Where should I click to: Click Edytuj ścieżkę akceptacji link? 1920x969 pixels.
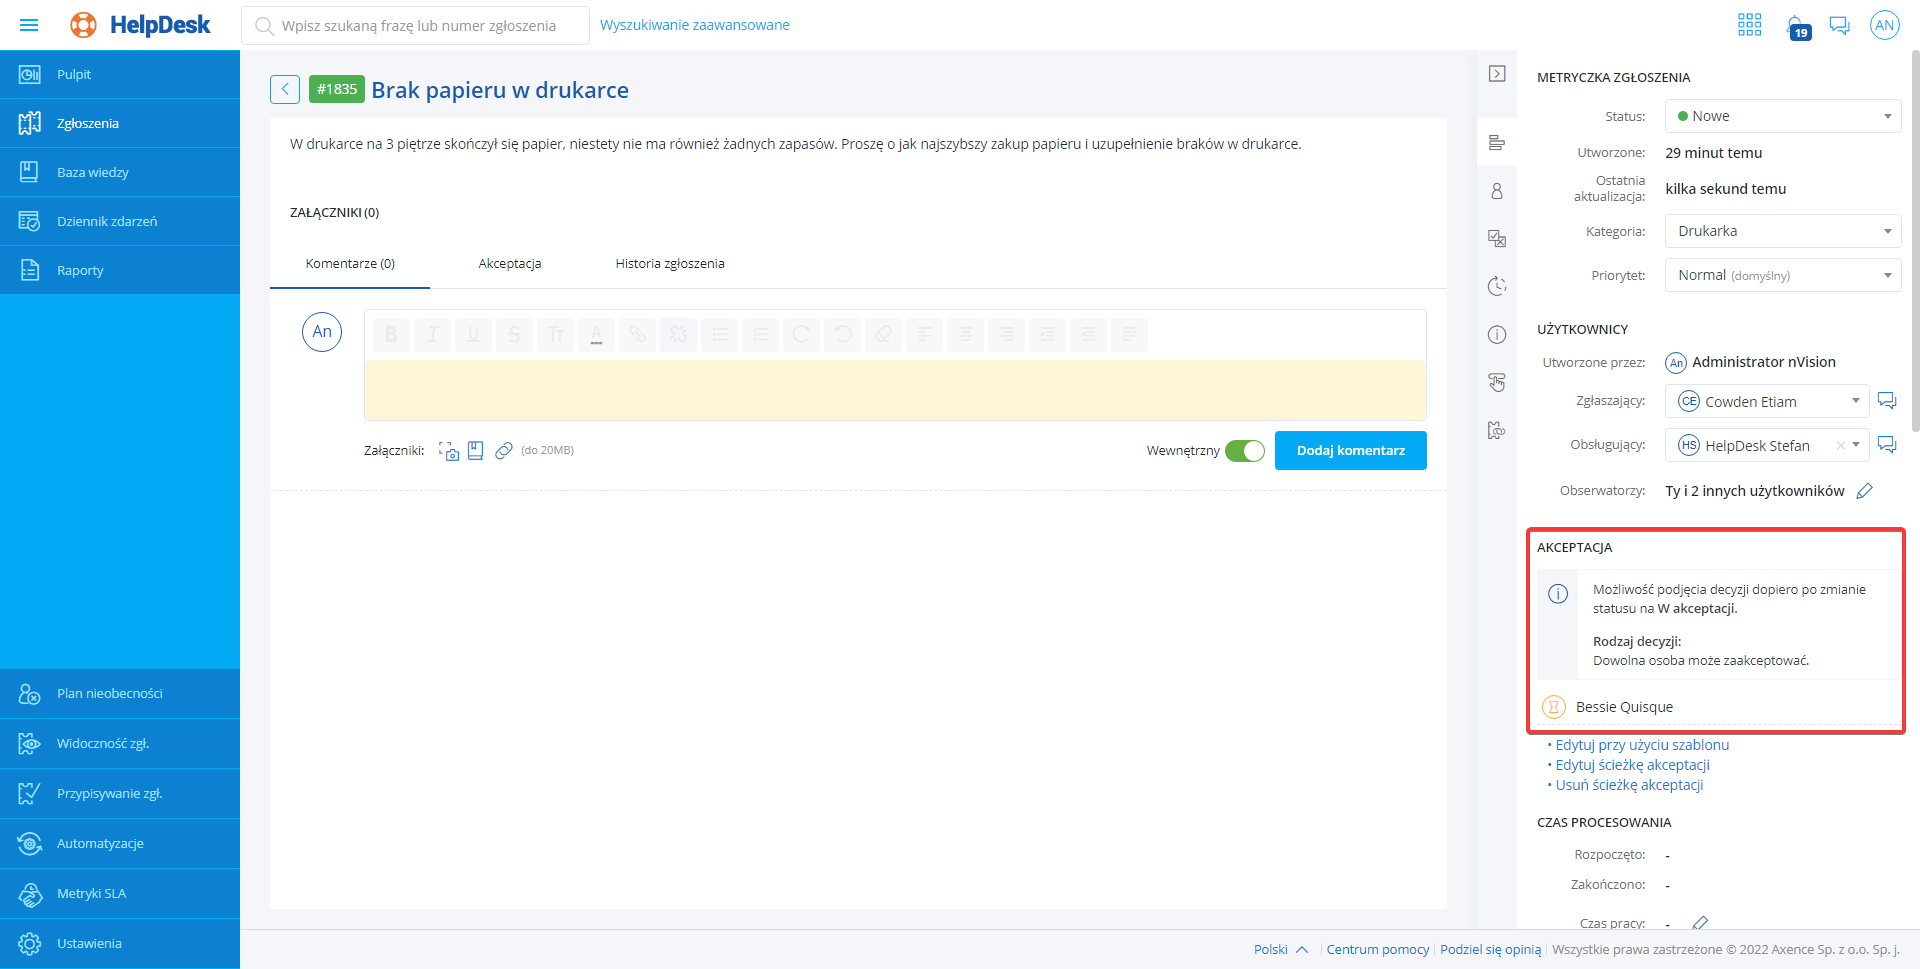(x=1632, y=765)
